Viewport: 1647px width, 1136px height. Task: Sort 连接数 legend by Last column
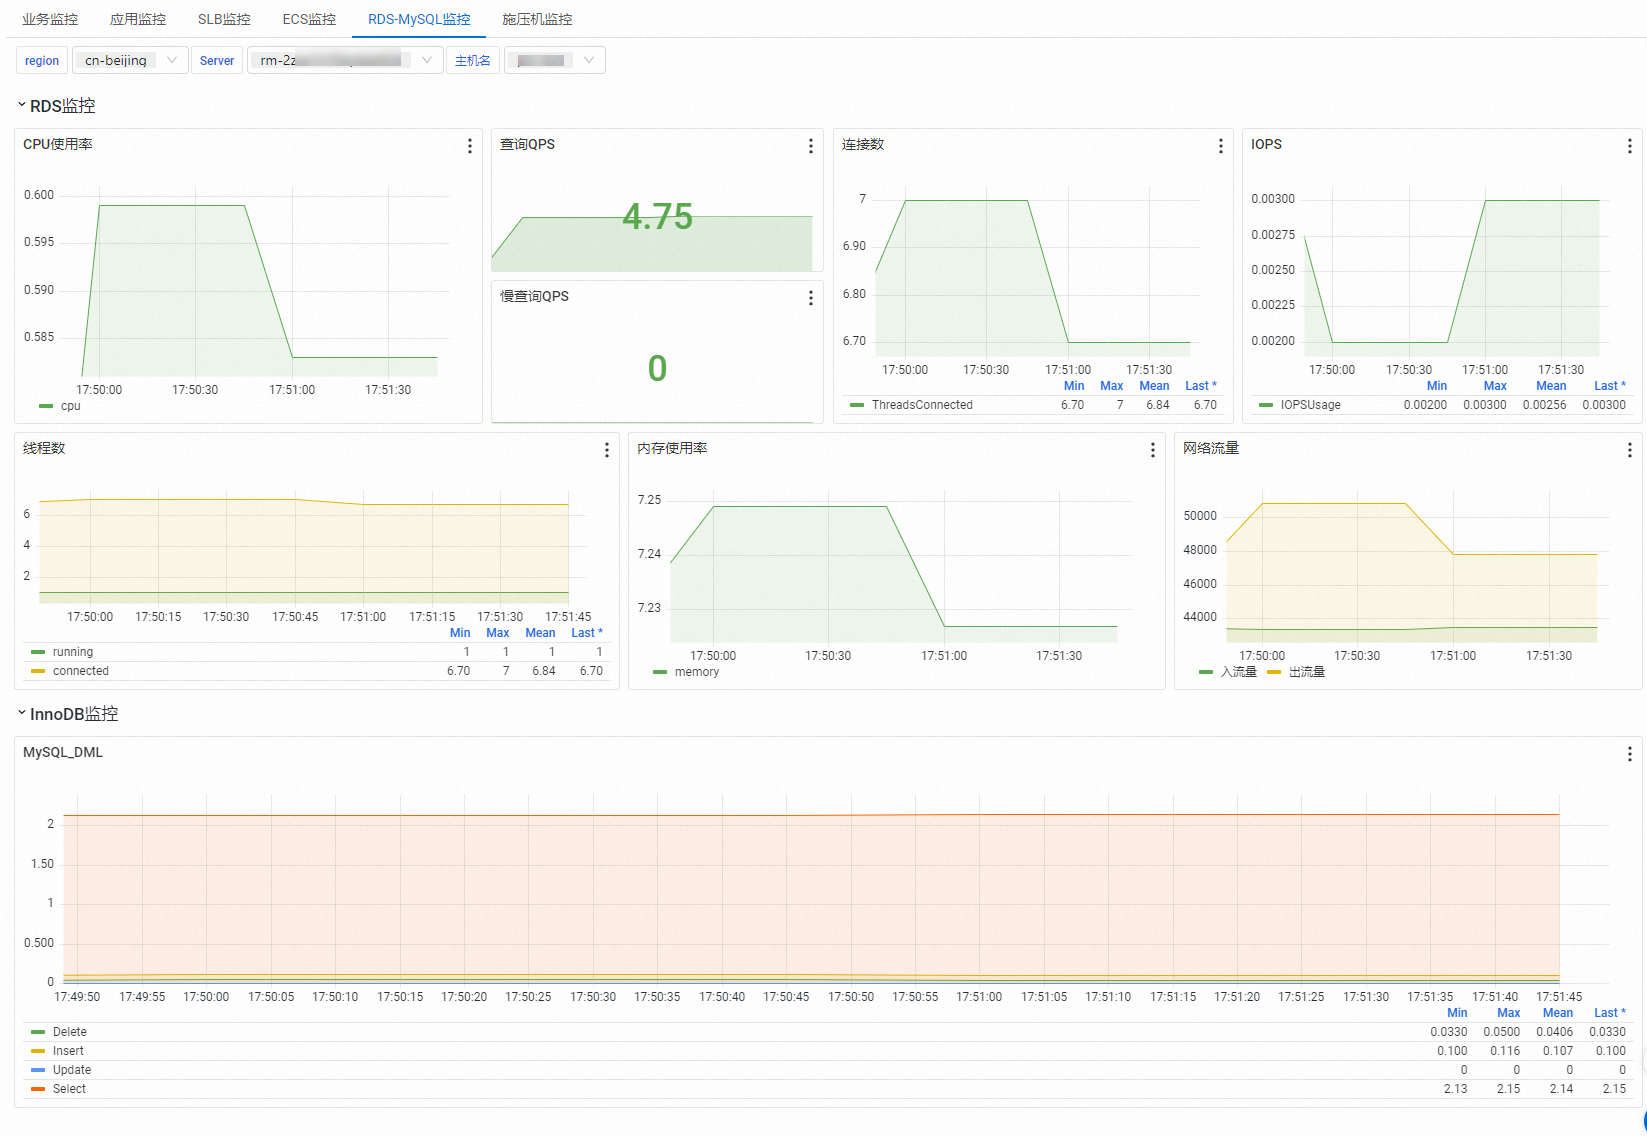(x=1201, y=386)
